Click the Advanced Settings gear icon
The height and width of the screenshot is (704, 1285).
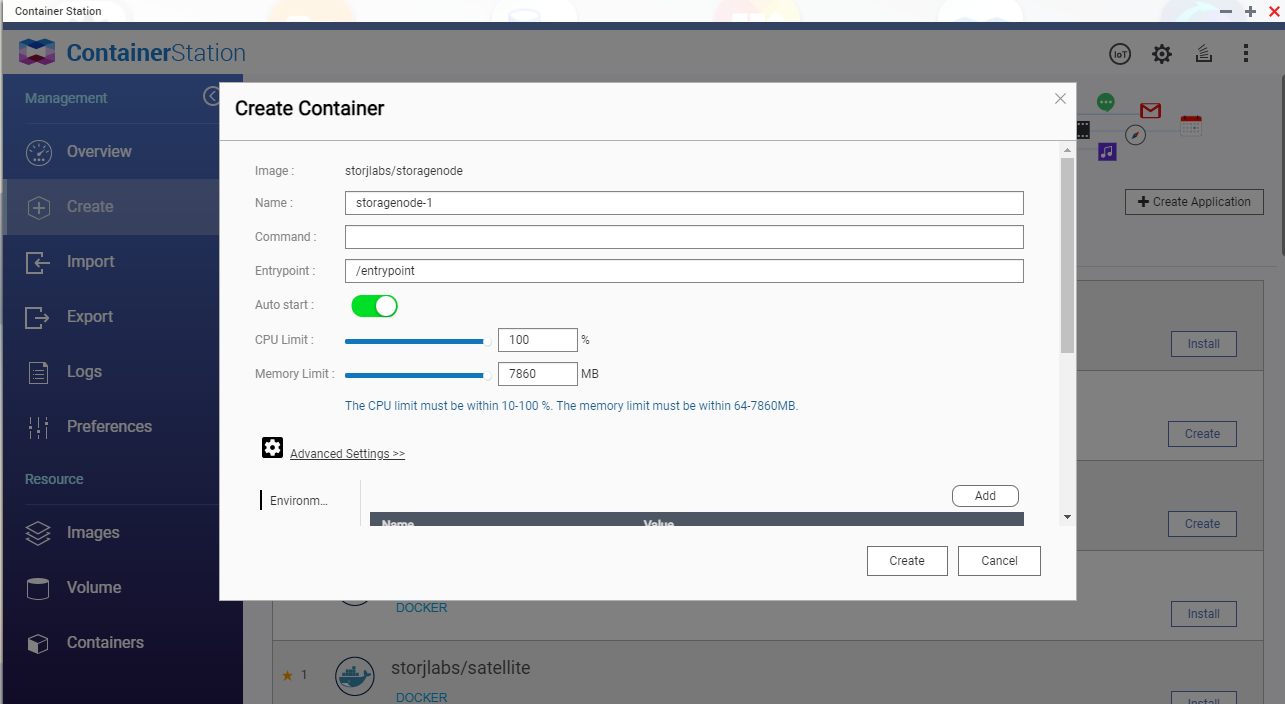273,447
